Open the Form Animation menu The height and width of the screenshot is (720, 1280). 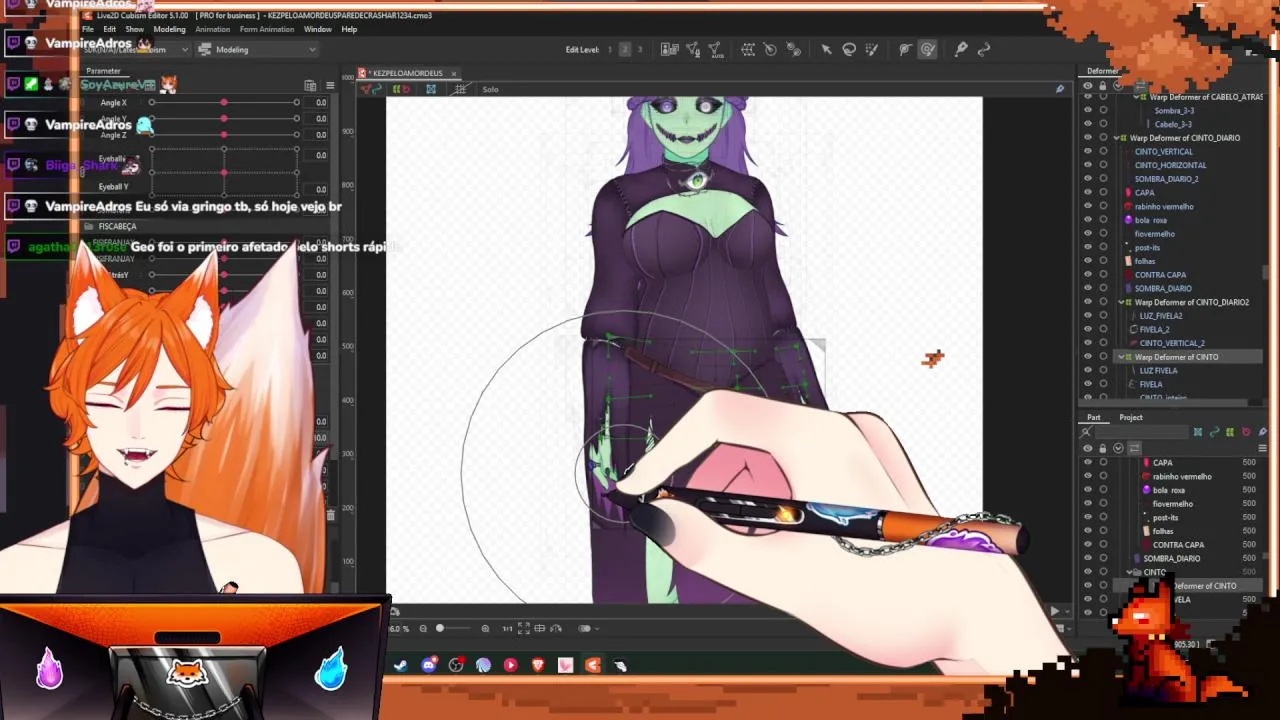pos(267,29)
